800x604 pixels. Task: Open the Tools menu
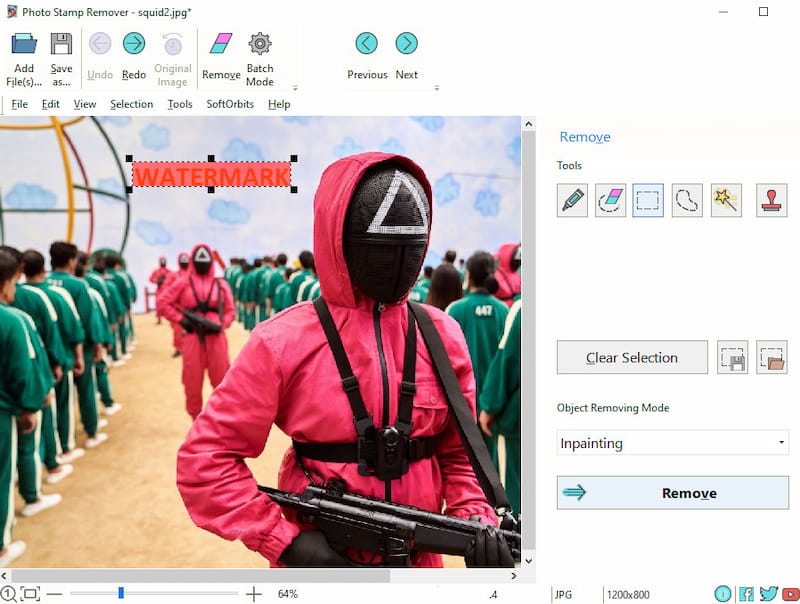180,104
